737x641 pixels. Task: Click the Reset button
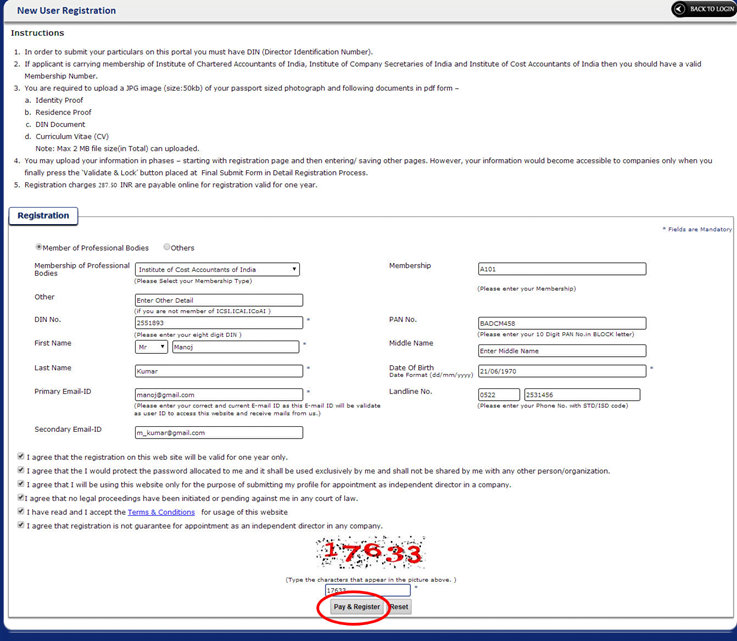pyautogui.click(x=400, y=607)
